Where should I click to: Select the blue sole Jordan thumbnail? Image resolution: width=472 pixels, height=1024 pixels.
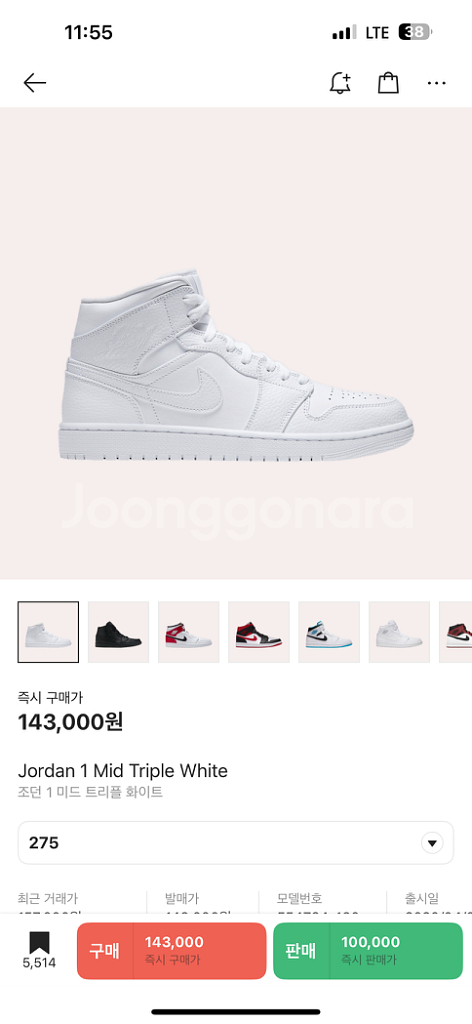(x=329, y=632)
